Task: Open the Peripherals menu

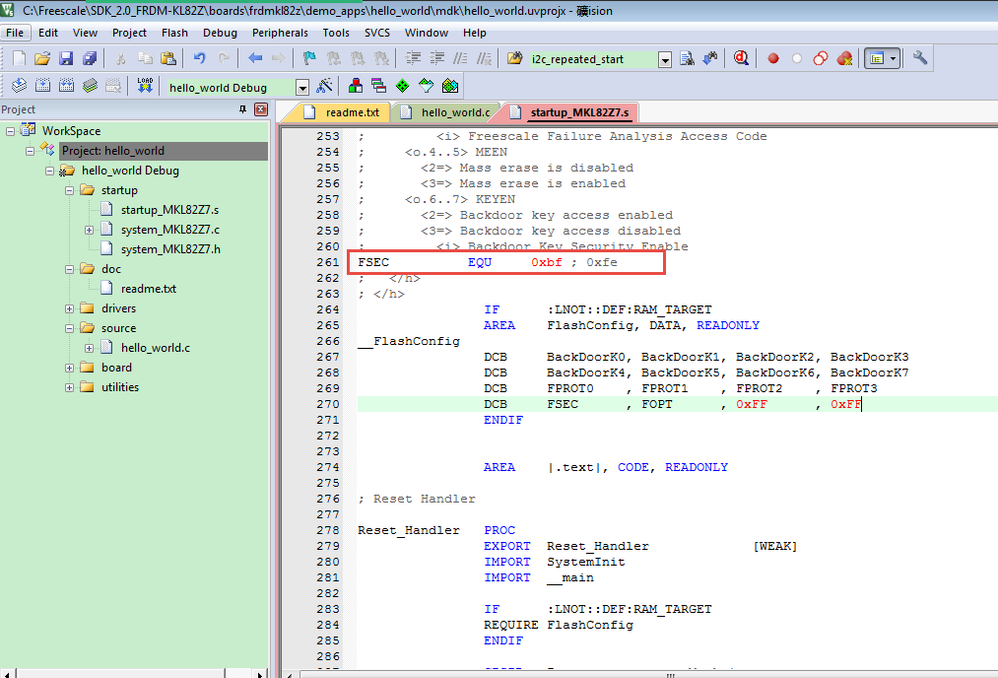Action: 280,32
